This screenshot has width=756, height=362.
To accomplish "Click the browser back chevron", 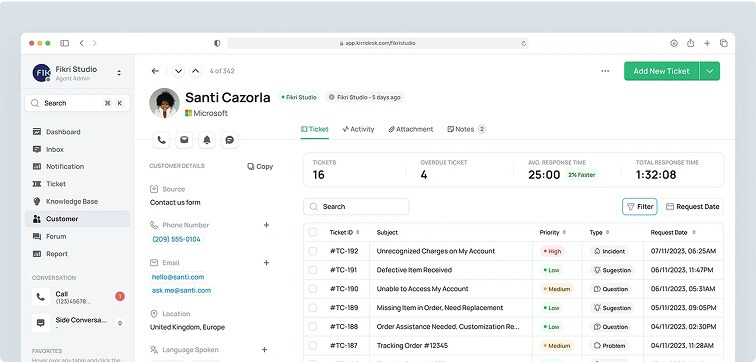I will 81,43.
